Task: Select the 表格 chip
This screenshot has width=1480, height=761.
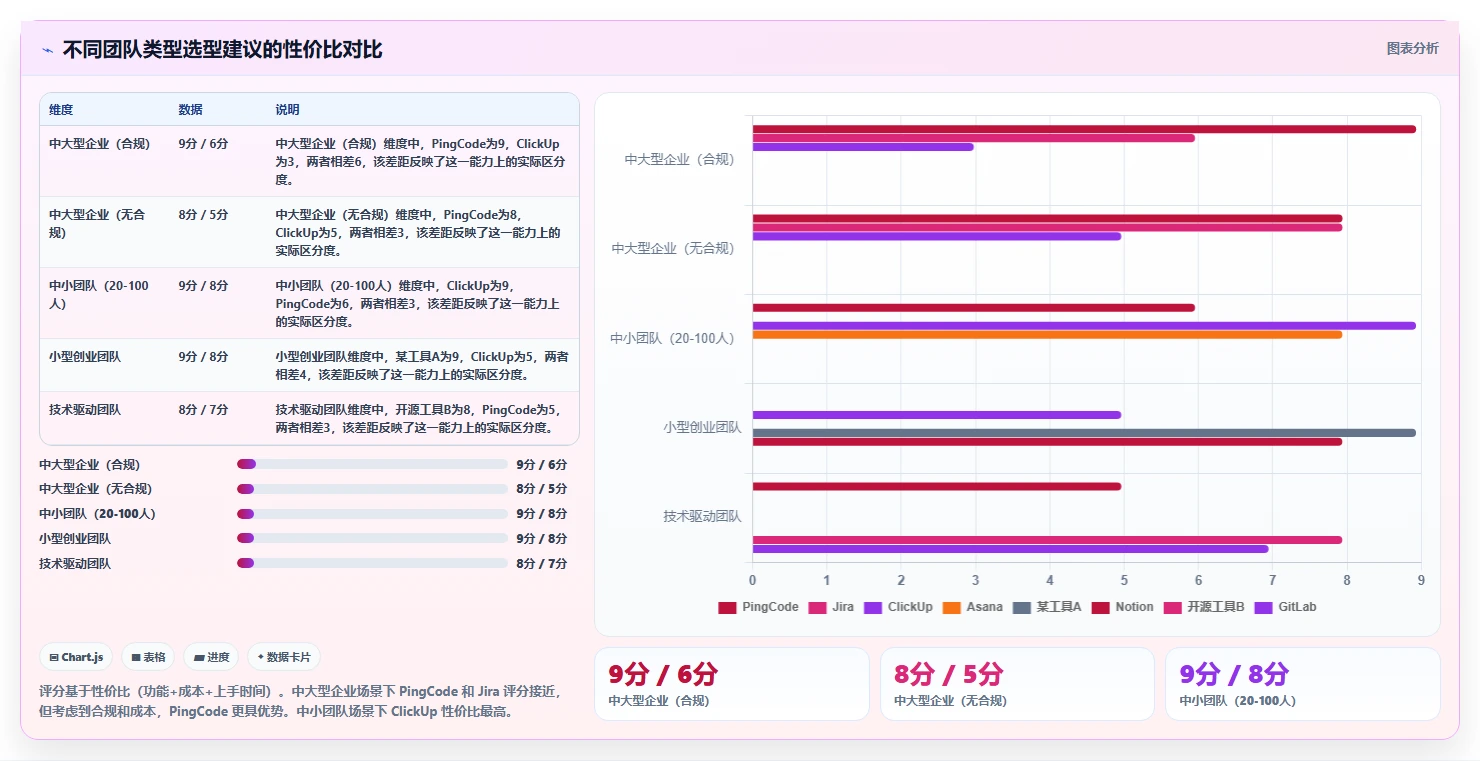Action: coord(148,657)
